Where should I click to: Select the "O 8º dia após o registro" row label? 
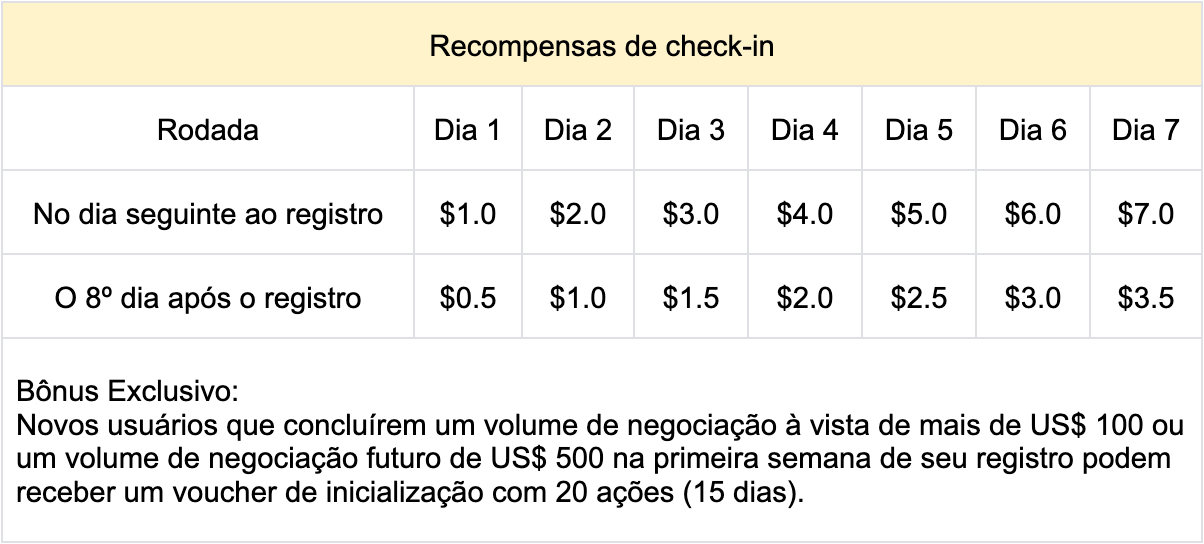[208, 298]
